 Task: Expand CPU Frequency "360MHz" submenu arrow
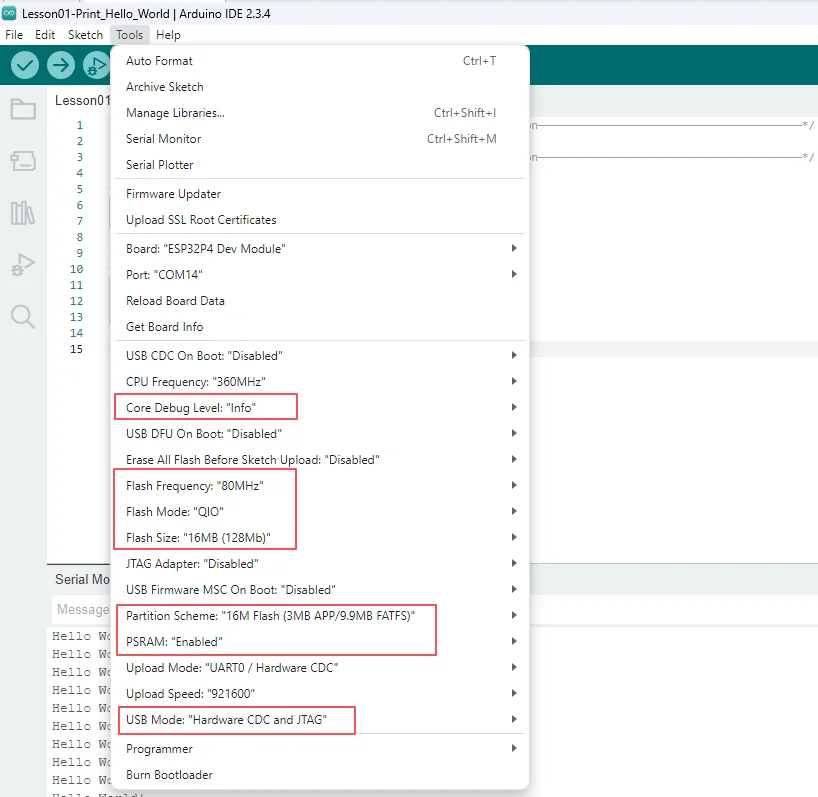(x=514, y=381)
